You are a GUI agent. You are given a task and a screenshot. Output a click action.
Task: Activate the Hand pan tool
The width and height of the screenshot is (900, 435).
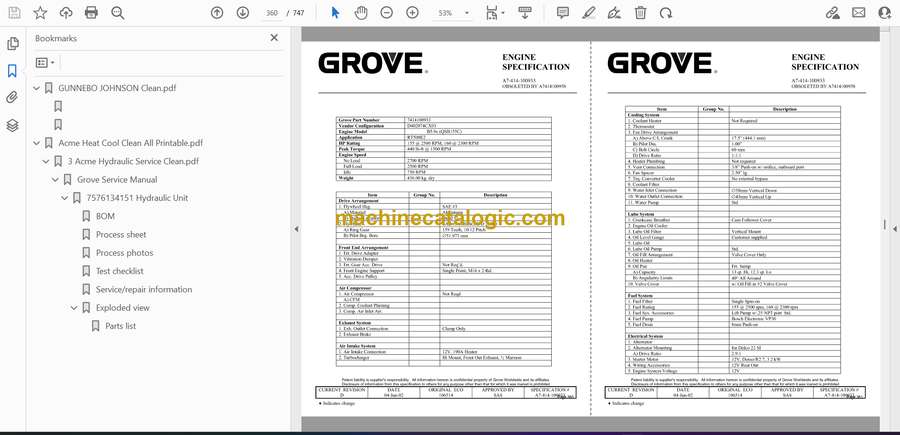click(x=361, y=13)
